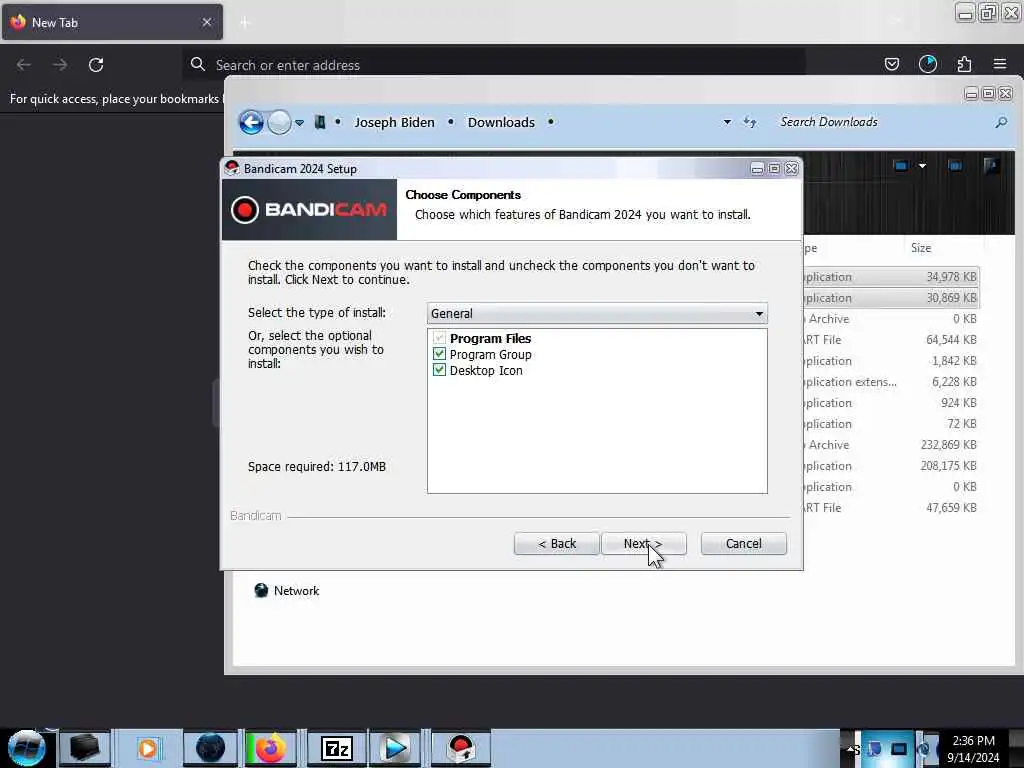Image resolution: width=1024 pixels, height=768 pixels.
Task: Click the Explorer address bar folder icon
Action: [x=320, y=122]
